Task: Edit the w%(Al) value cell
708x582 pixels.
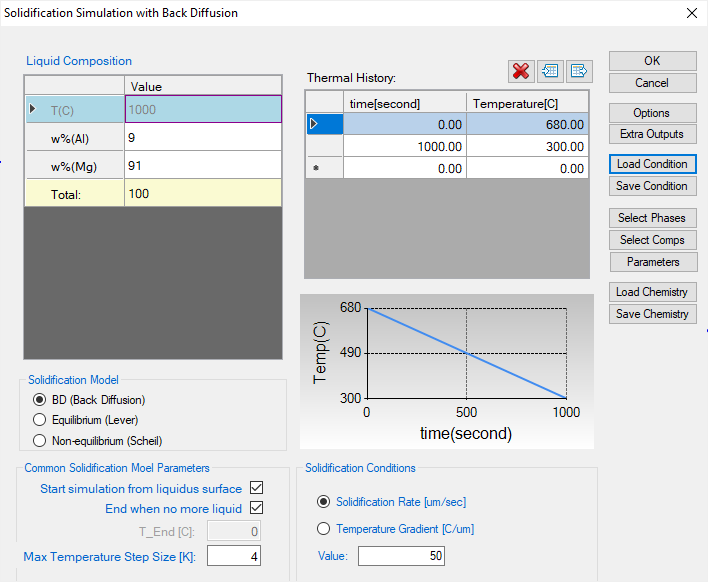Action: (203, 137)
